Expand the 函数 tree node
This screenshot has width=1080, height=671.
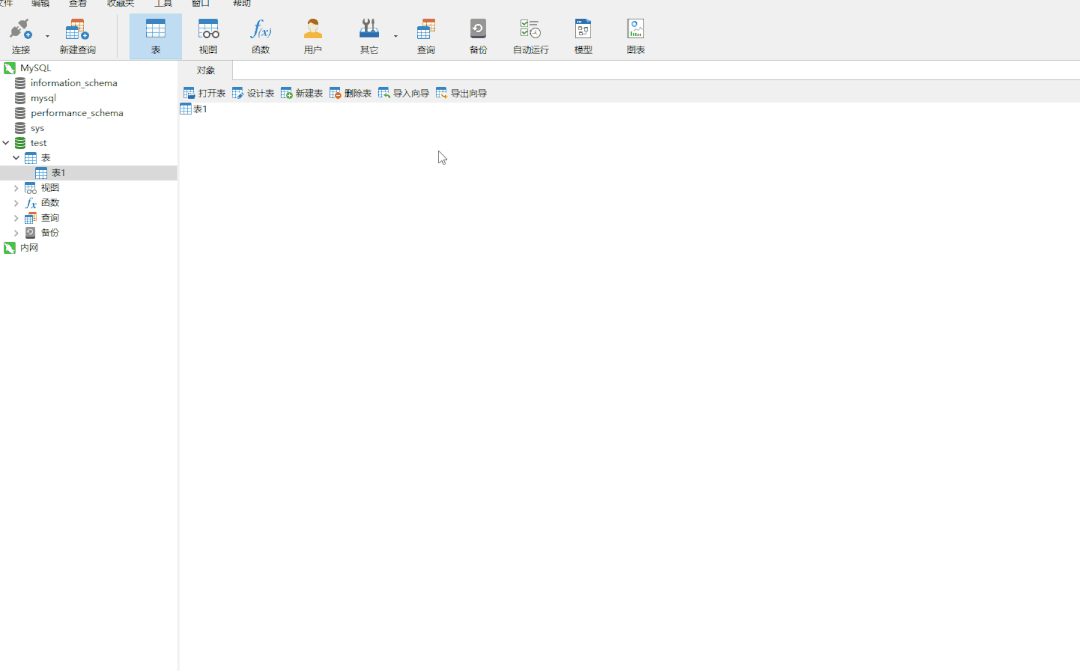click(x=16, y=203)
